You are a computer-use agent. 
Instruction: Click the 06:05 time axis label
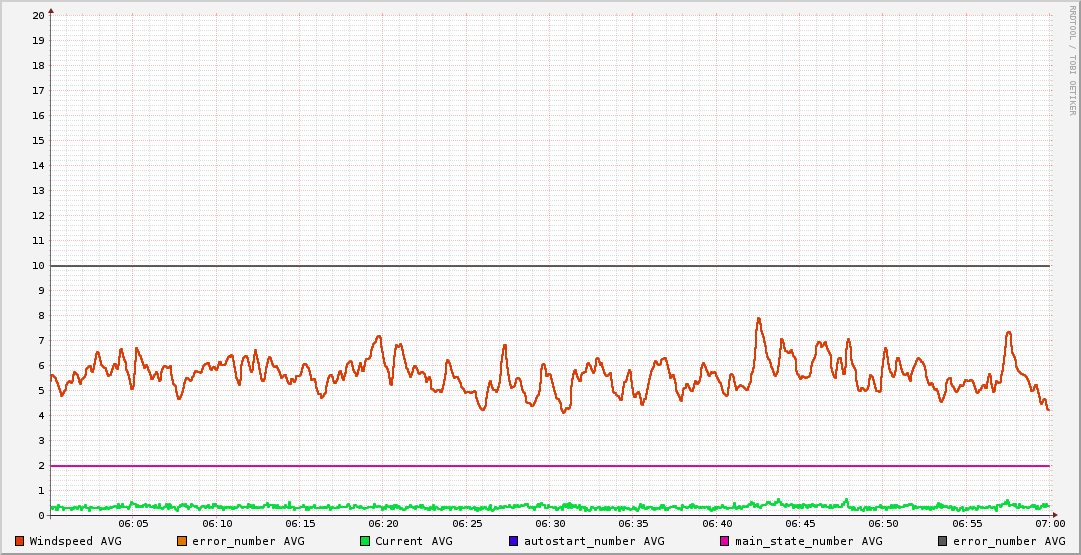tap(133, 524)
